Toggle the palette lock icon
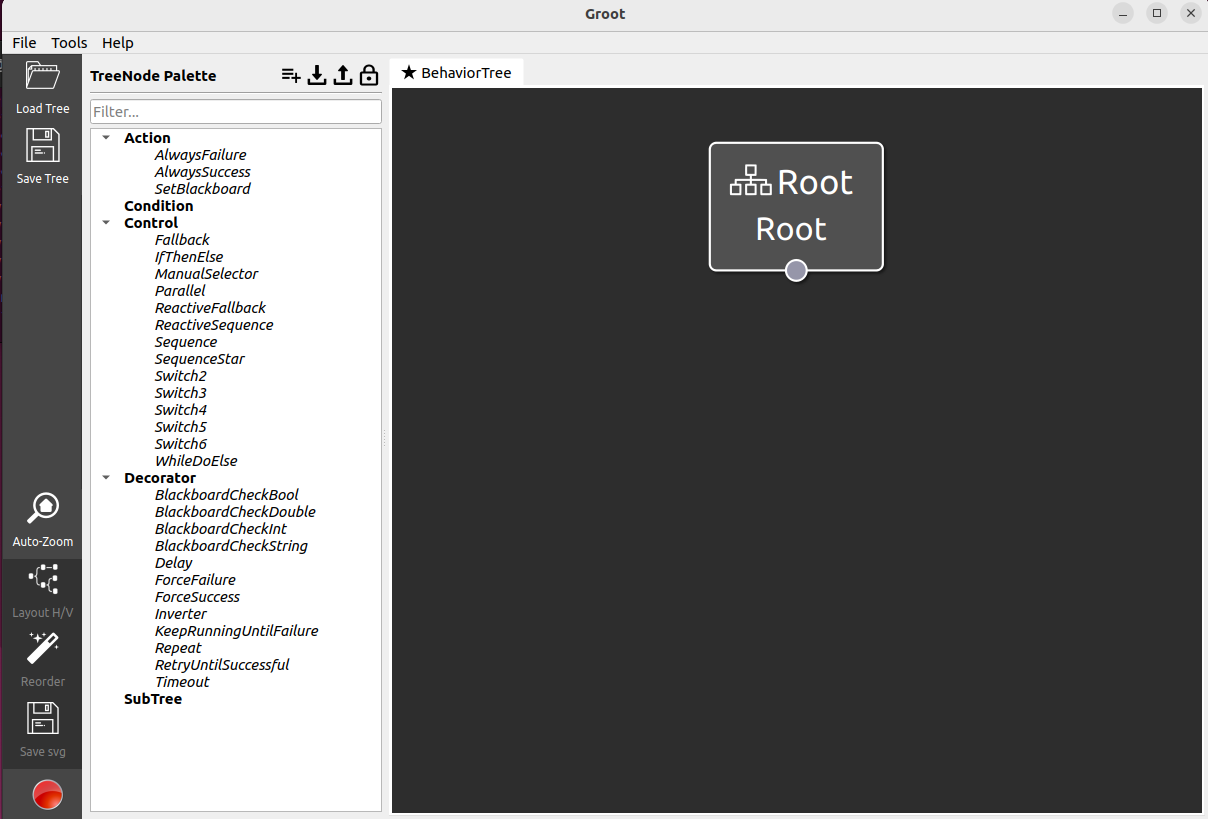The image size is (1208, 819). click(x=369, y=75)
